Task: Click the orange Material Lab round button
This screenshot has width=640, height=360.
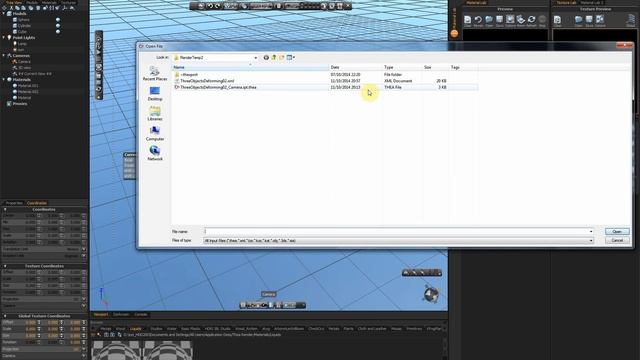Action: [x=454, y=33]
